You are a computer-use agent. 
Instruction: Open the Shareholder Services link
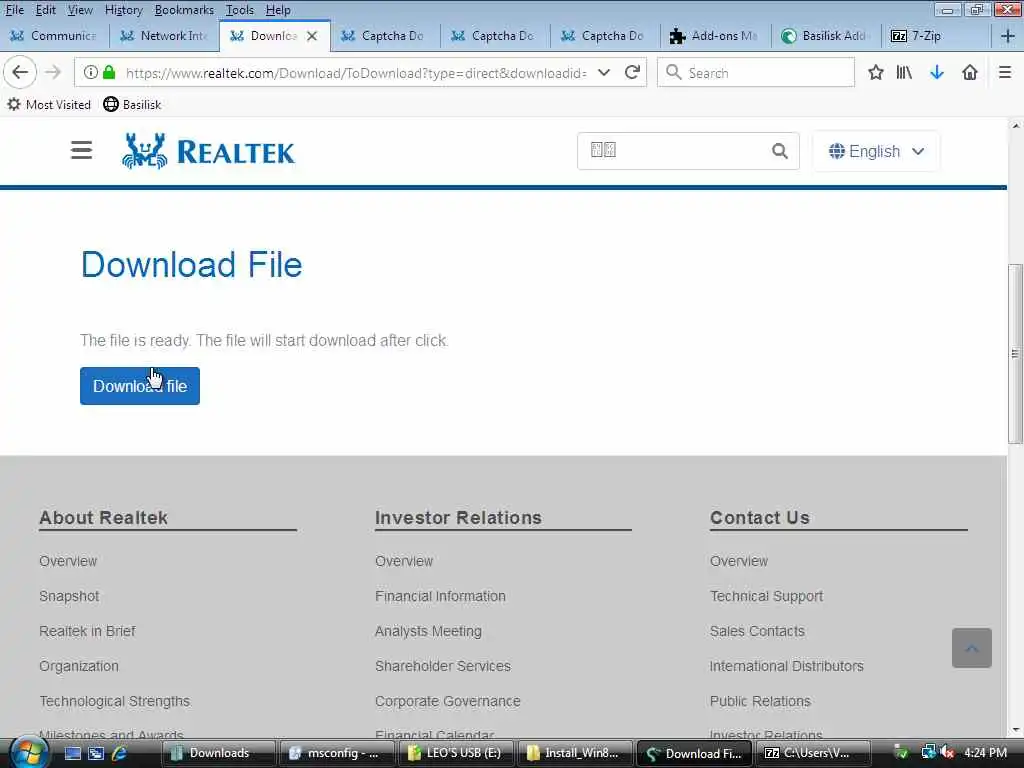click(443, 666)
